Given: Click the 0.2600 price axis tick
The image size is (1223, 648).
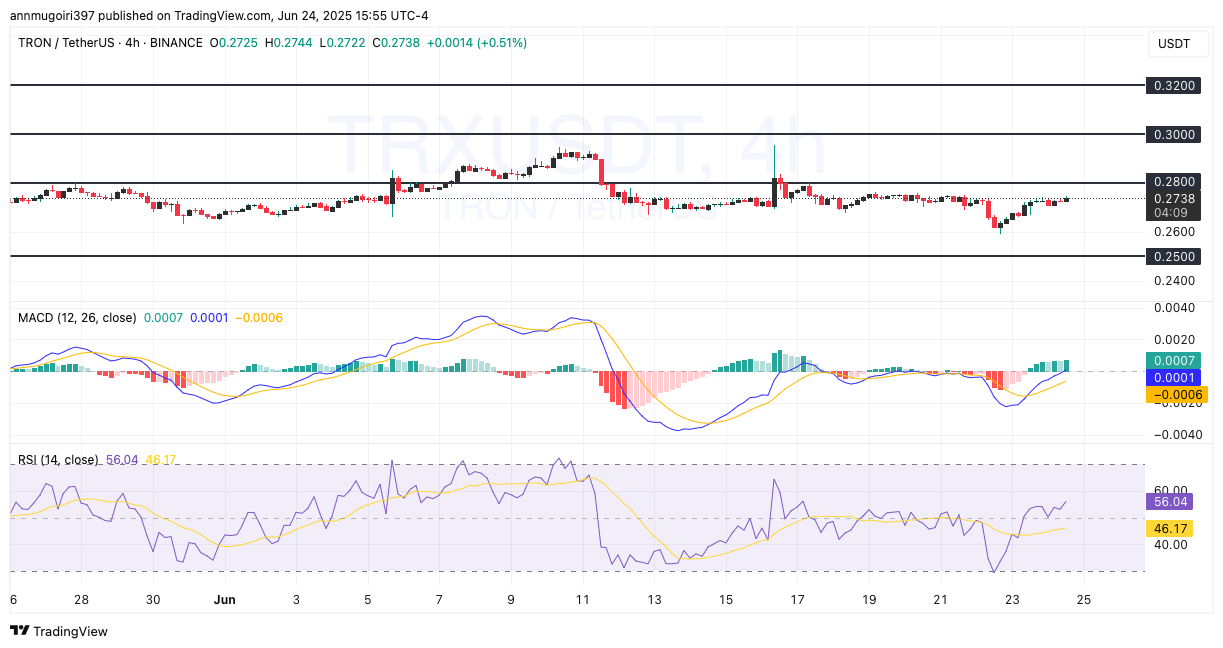Looking at the screenshot, I should click(x=1176, y=232).
